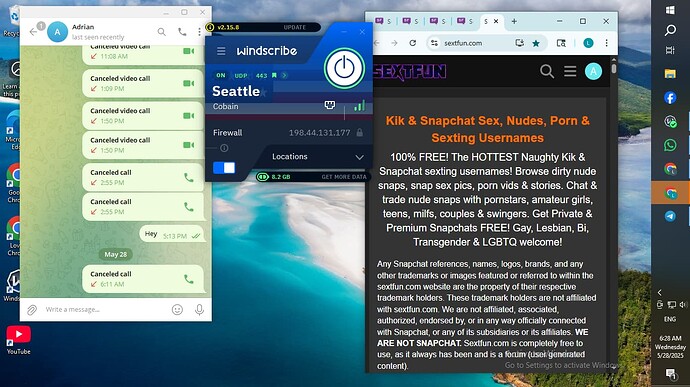Open Task View from the taskbar
Image resolution: width=690 pixels, height=387 pixels.
[x=670, y=50]
